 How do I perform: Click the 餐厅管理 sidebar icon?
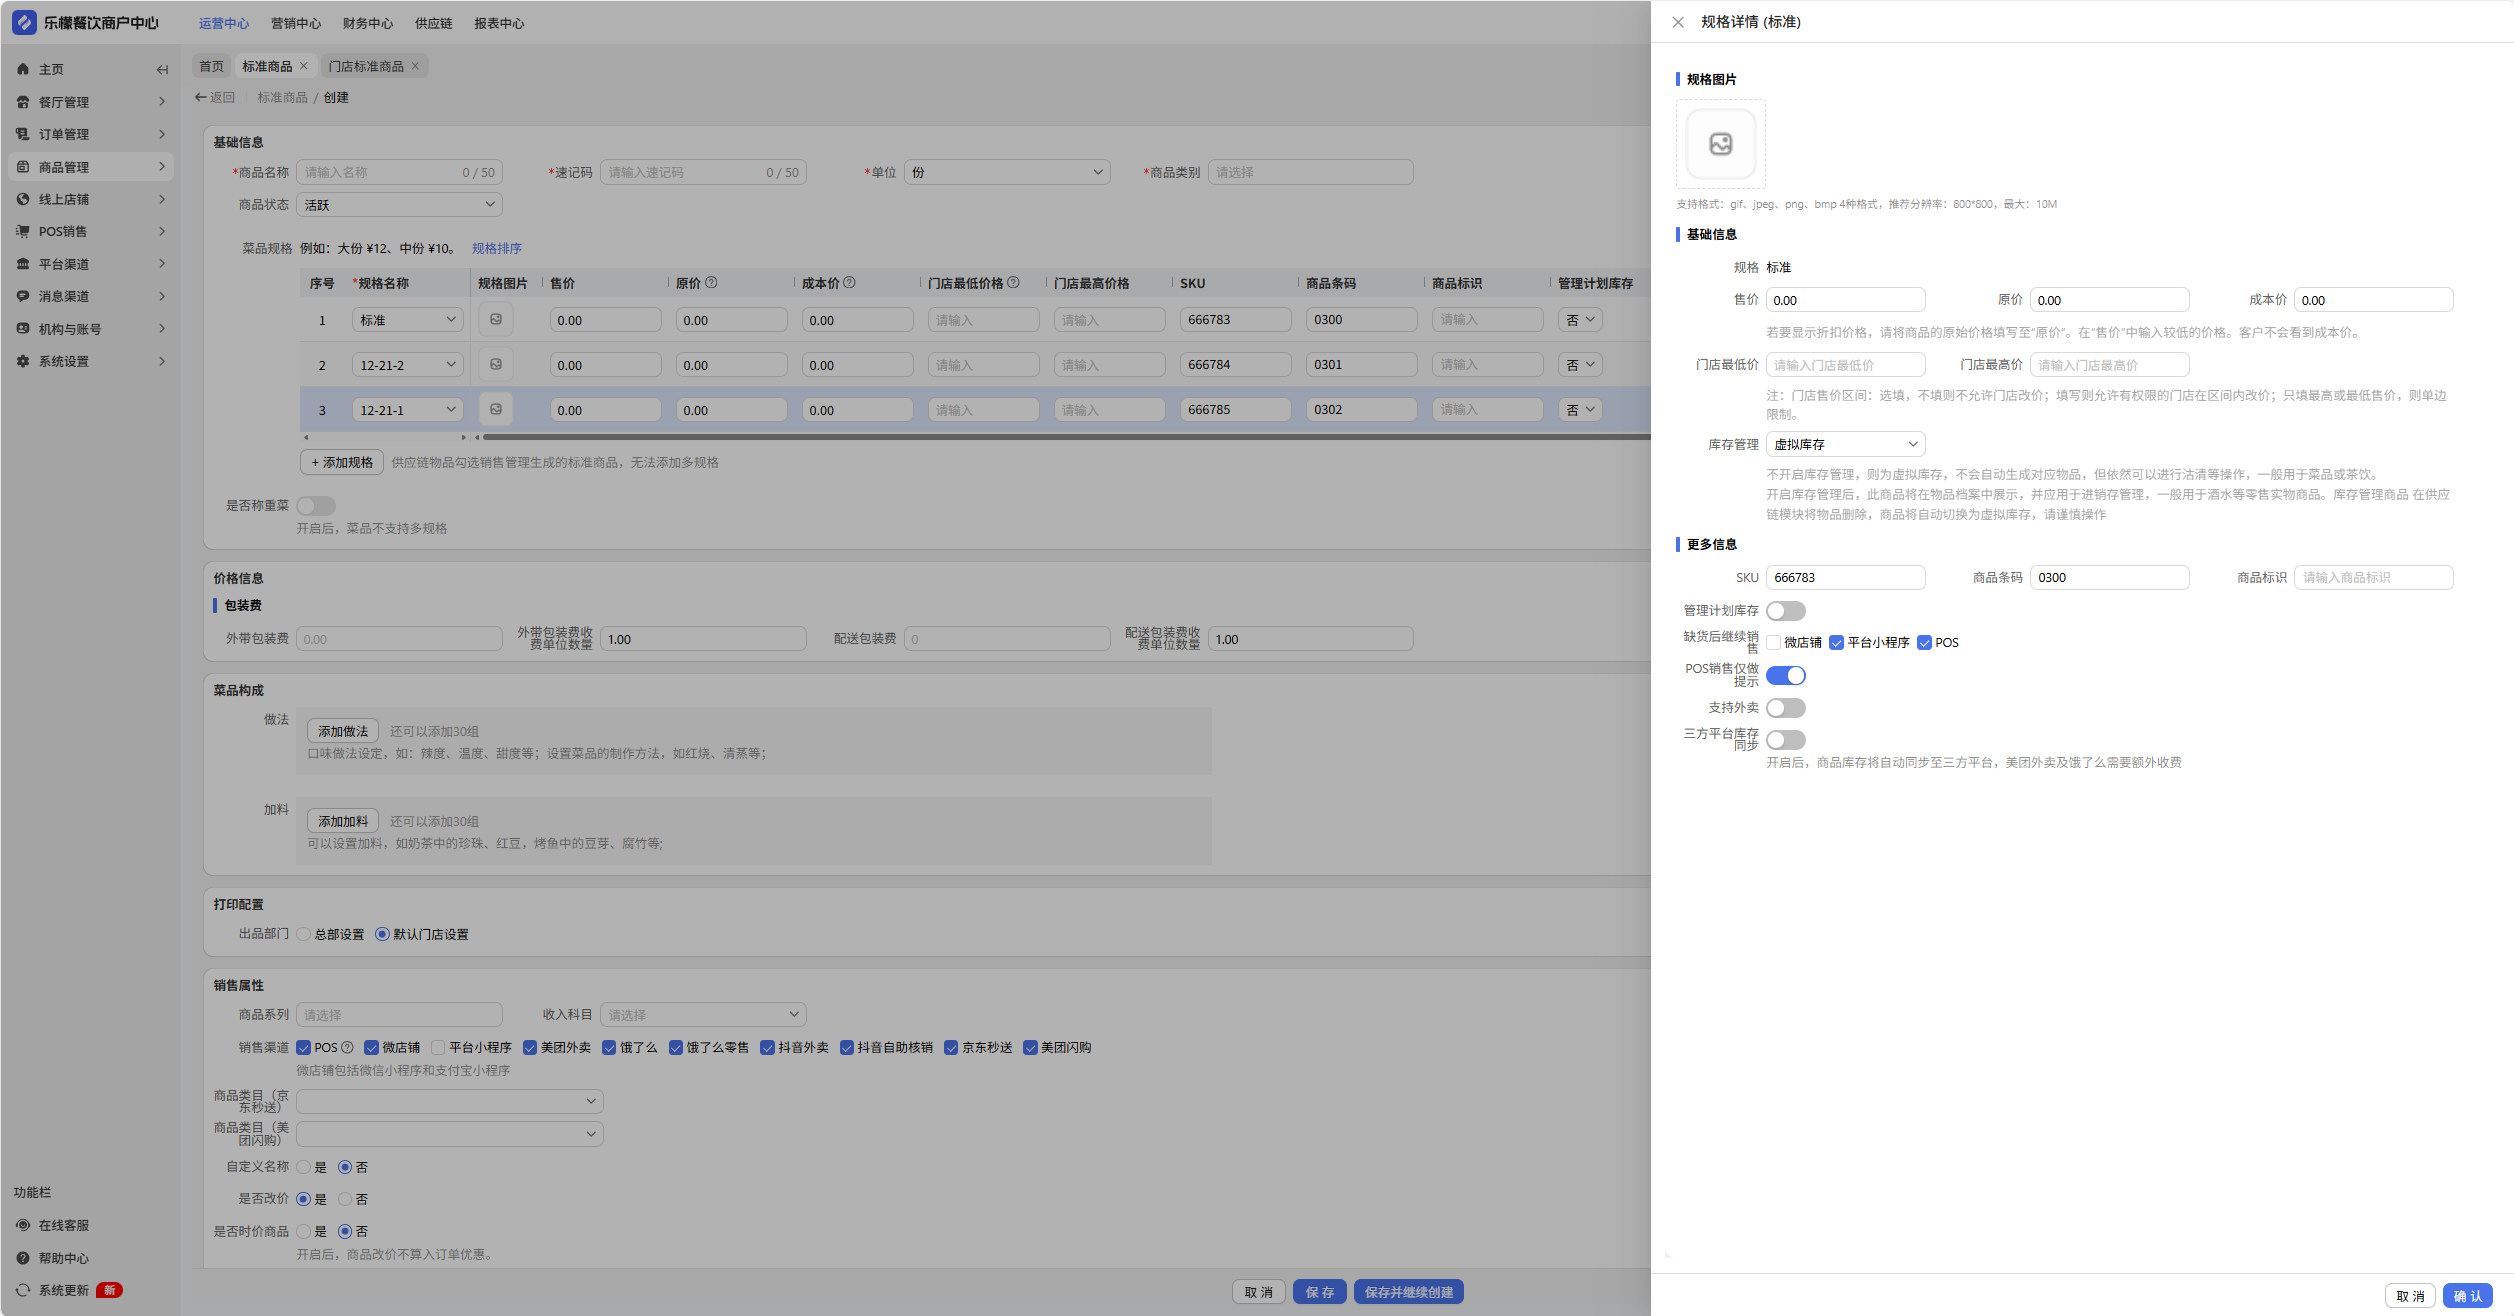[23, 102]
